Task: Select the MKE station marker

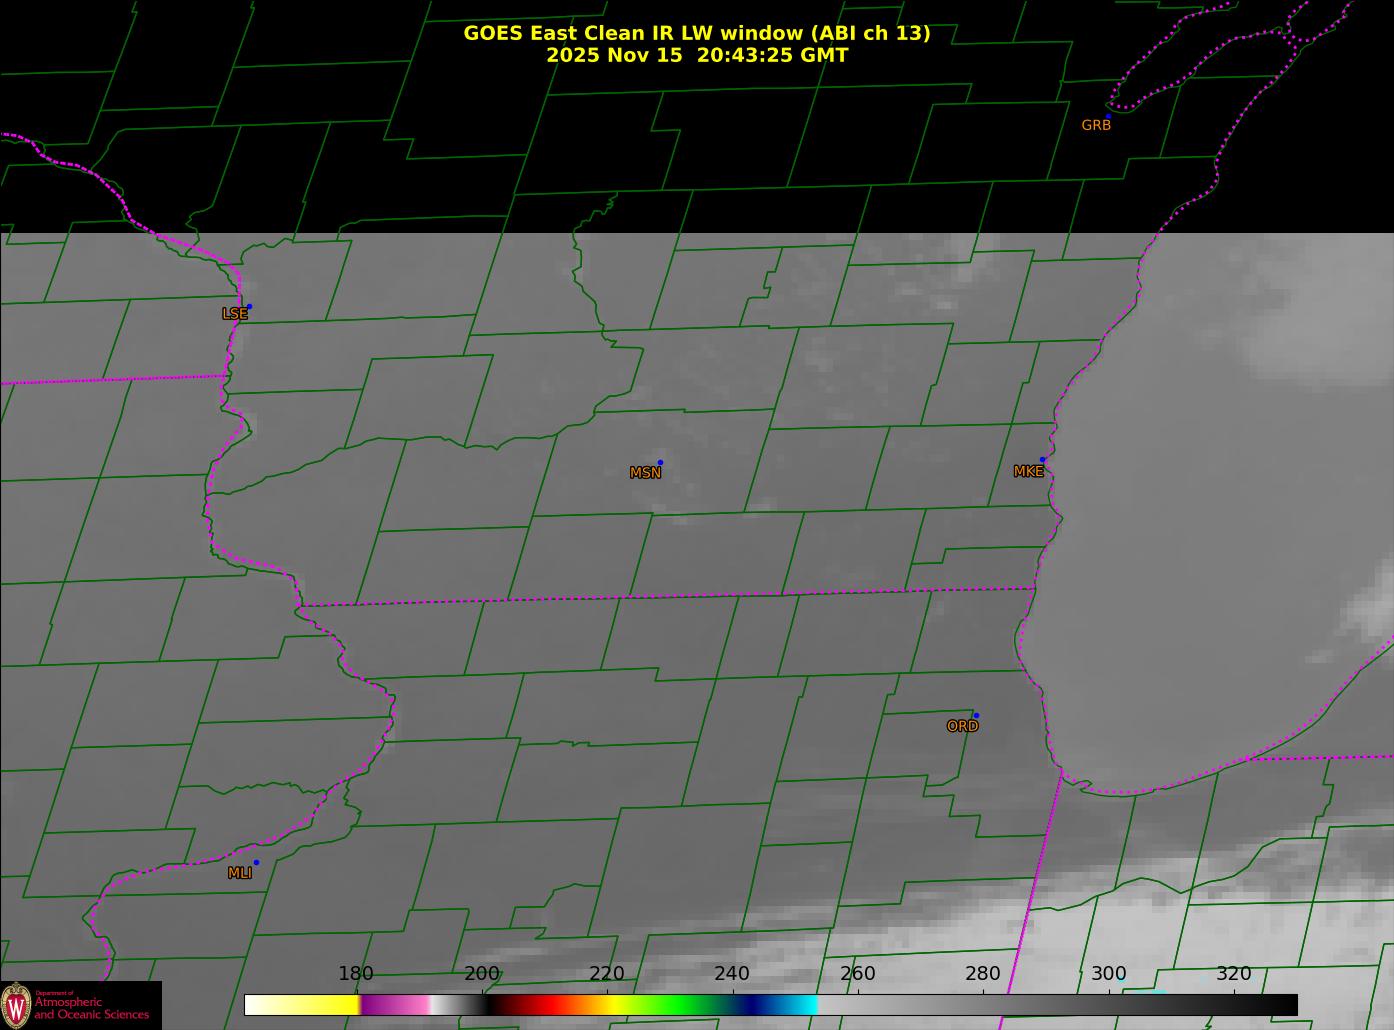Action: point(1042,460)
